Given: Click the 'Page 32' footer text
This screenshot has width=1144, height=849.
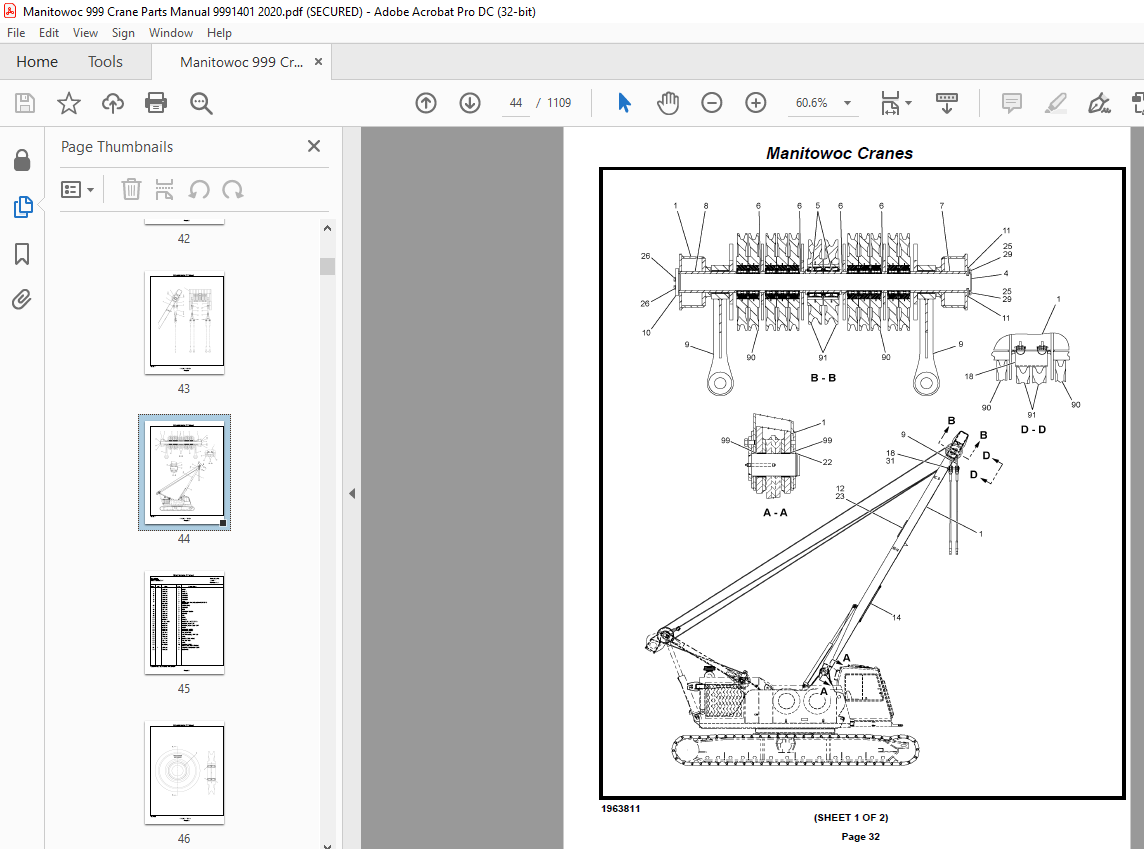Looking at the screenshot, I should (860, 837).
